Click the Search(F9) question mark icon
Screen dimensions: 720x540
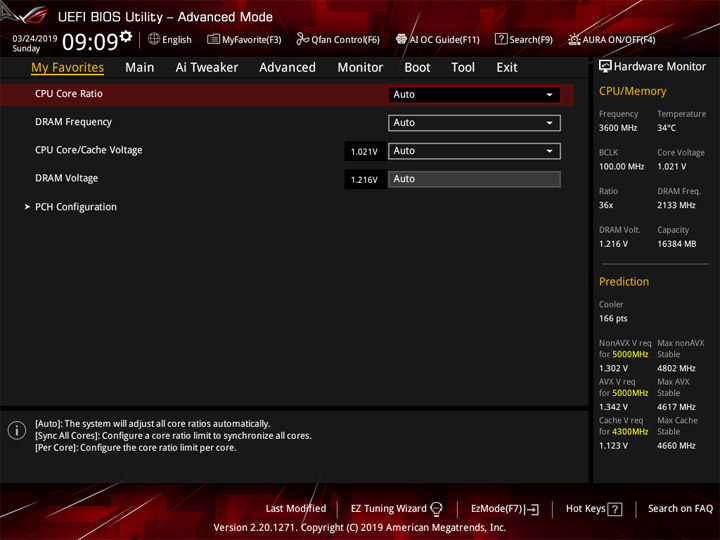501,39
